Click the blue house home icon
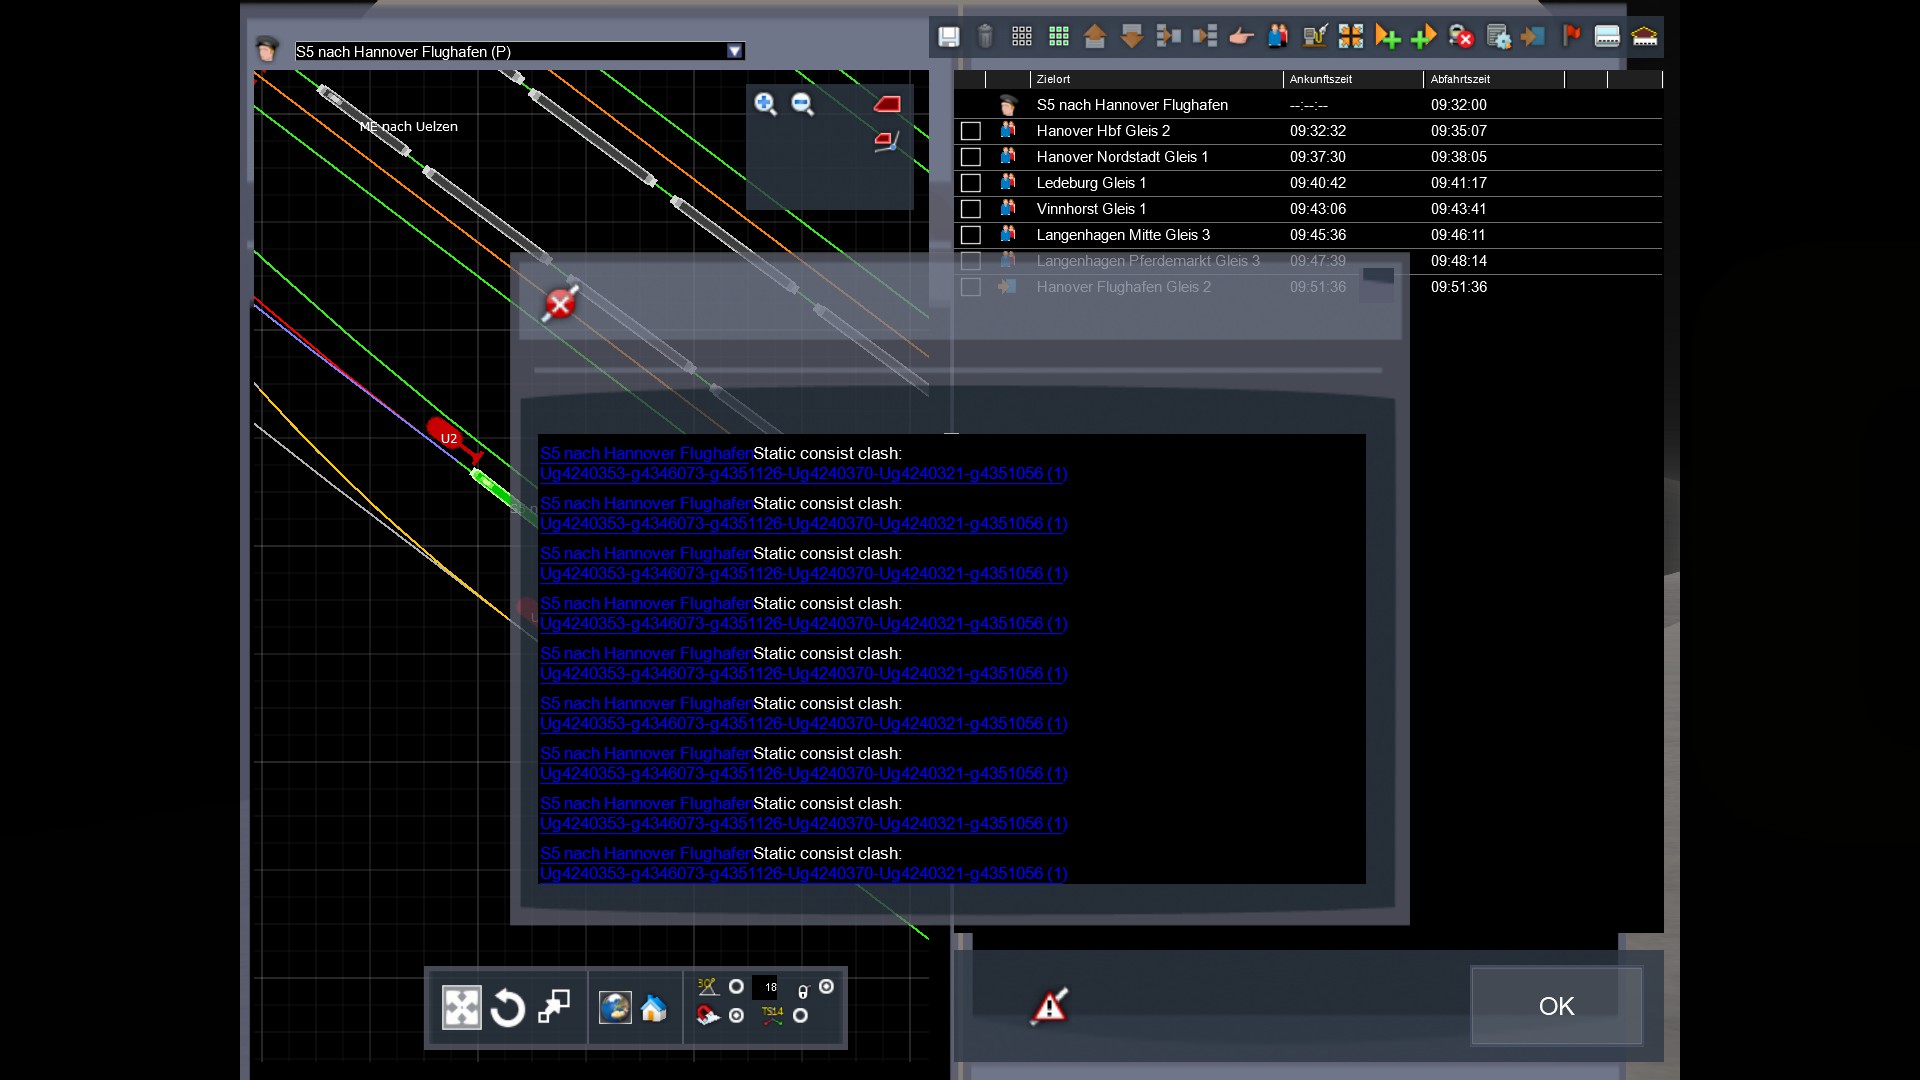The height and width of the screenshot is (1080, 1920). [654, 1008]
